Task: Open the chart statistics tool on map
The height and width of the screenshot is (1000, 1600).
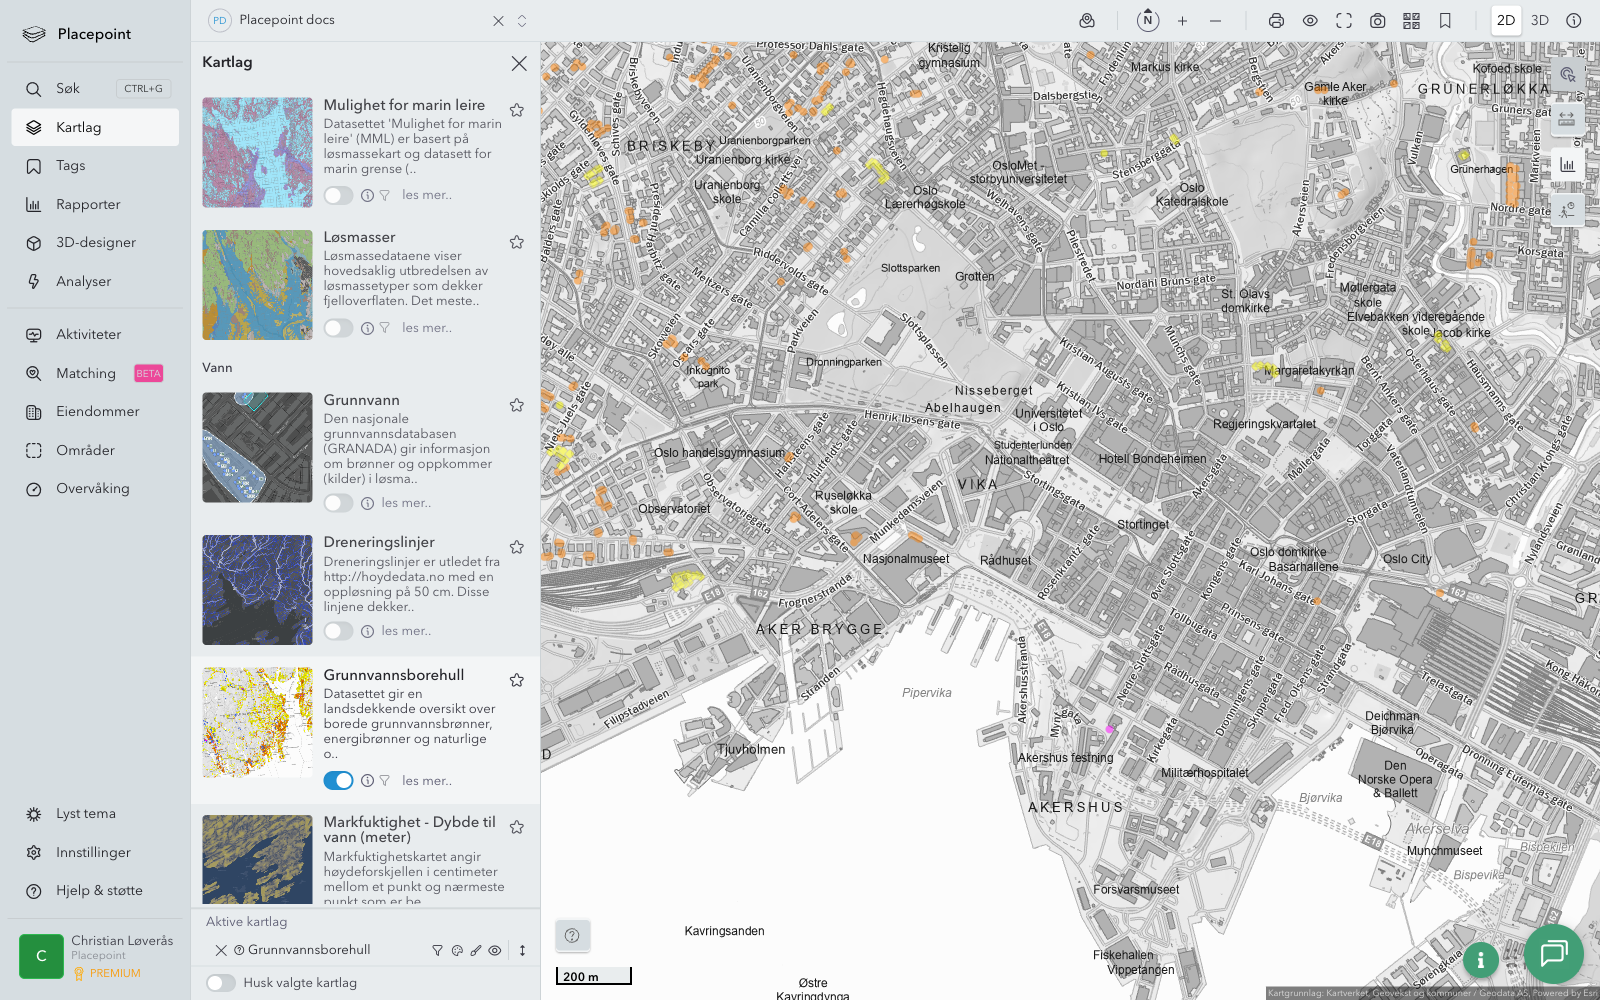Action: [1567, 165]
